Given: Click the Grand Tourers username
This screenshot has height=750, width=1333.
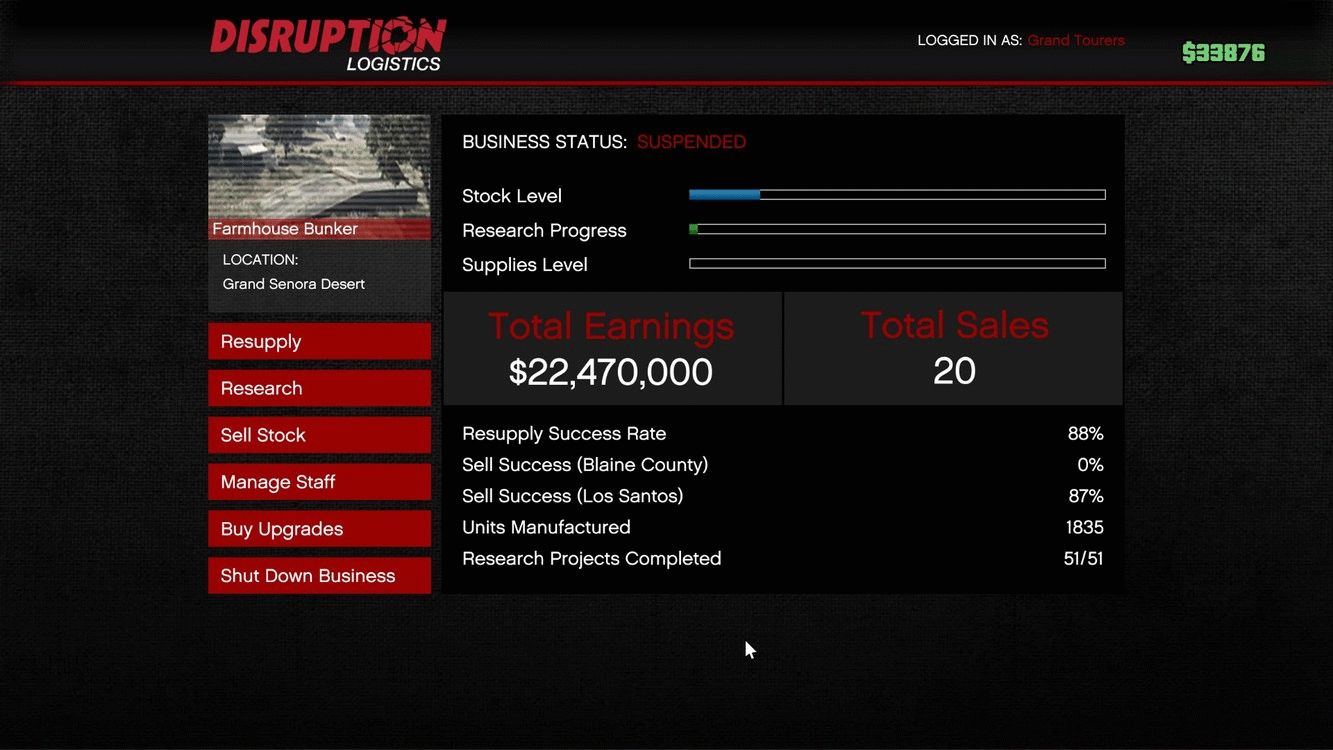Looking at the screenshot, I should [x=1076, y=41].
